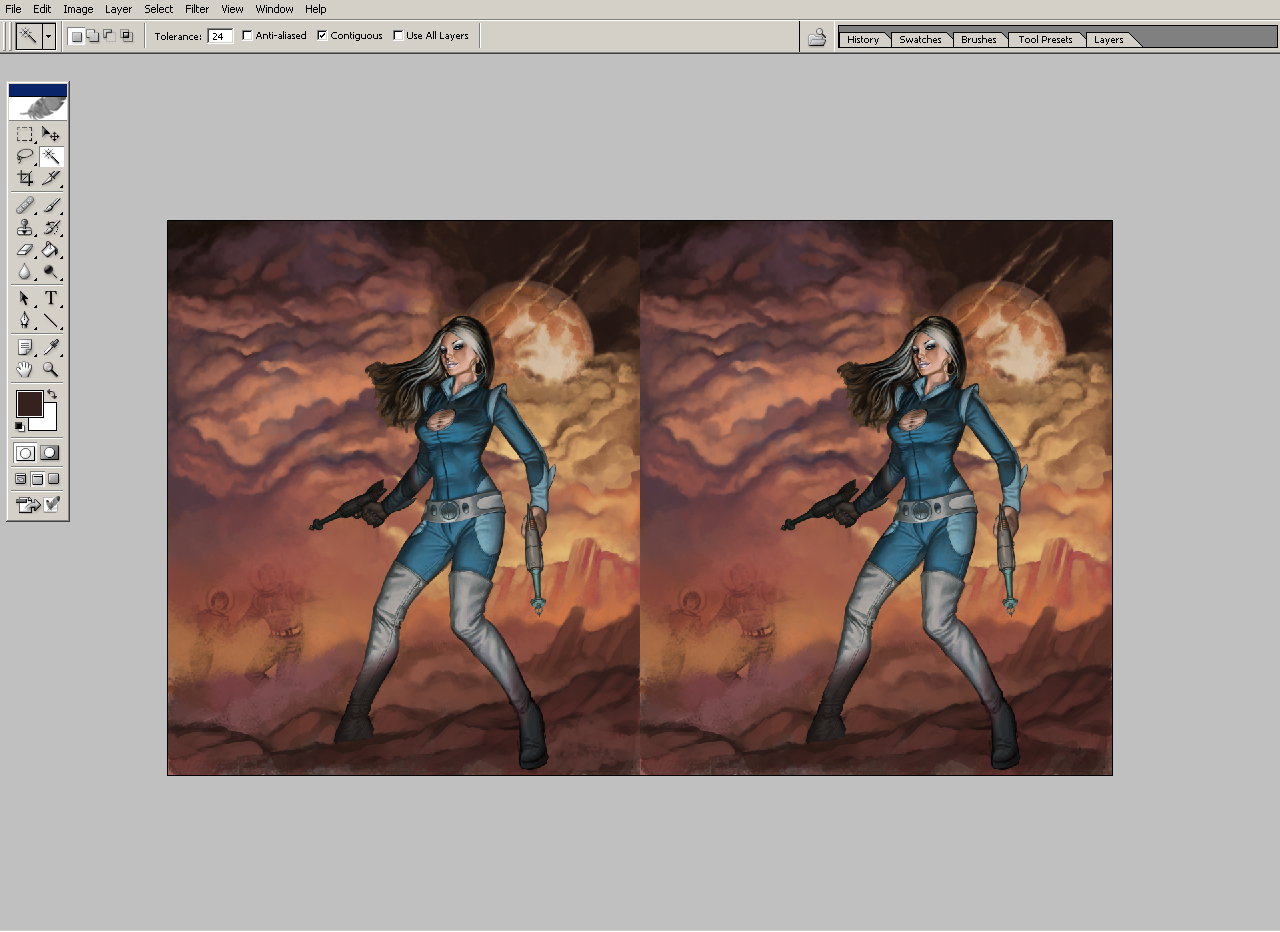Select the Magic Wand tool in the toolbox
This screenshot has height=932, width=1280.
click(x=51, y=156)
